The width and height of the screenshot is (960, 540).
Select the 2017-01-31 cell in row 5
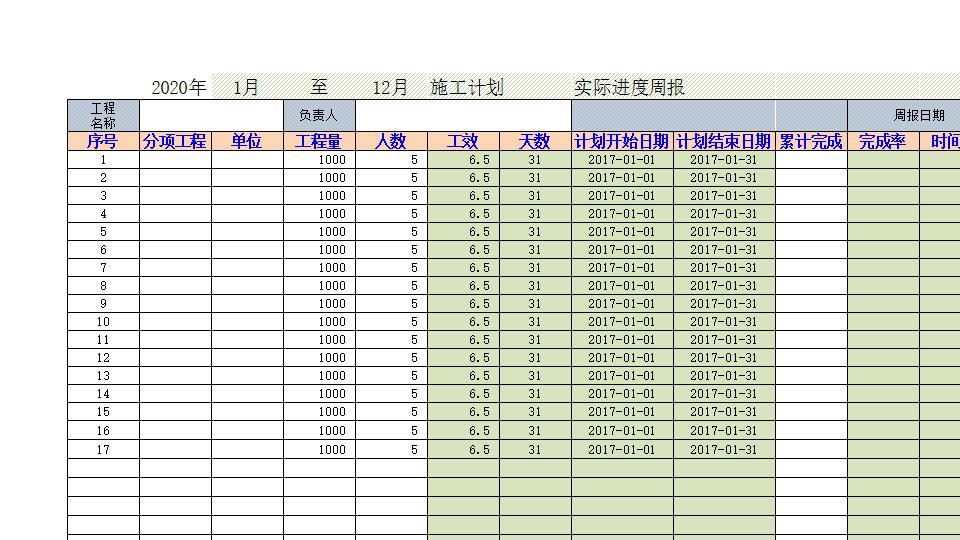tap(724, 231)
